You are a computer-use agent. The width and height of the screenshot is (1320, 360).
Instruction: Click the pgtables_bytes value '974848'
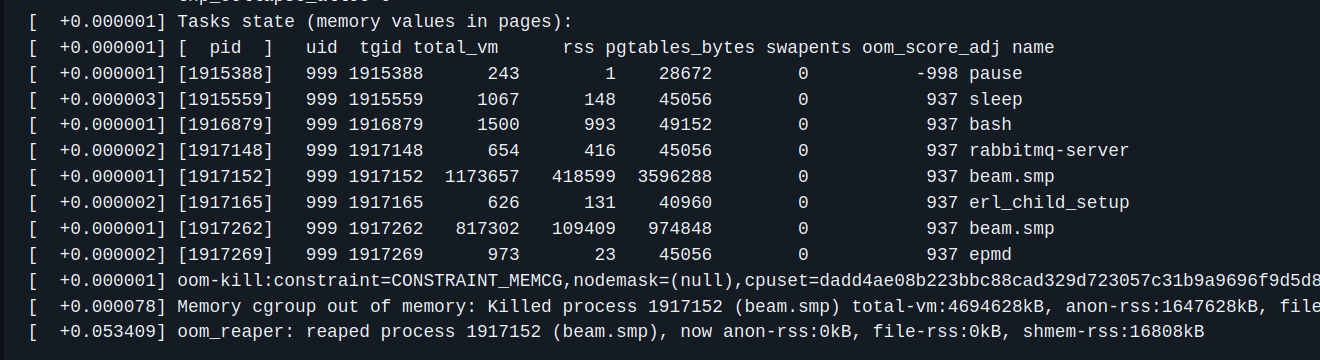pos(681,229)
